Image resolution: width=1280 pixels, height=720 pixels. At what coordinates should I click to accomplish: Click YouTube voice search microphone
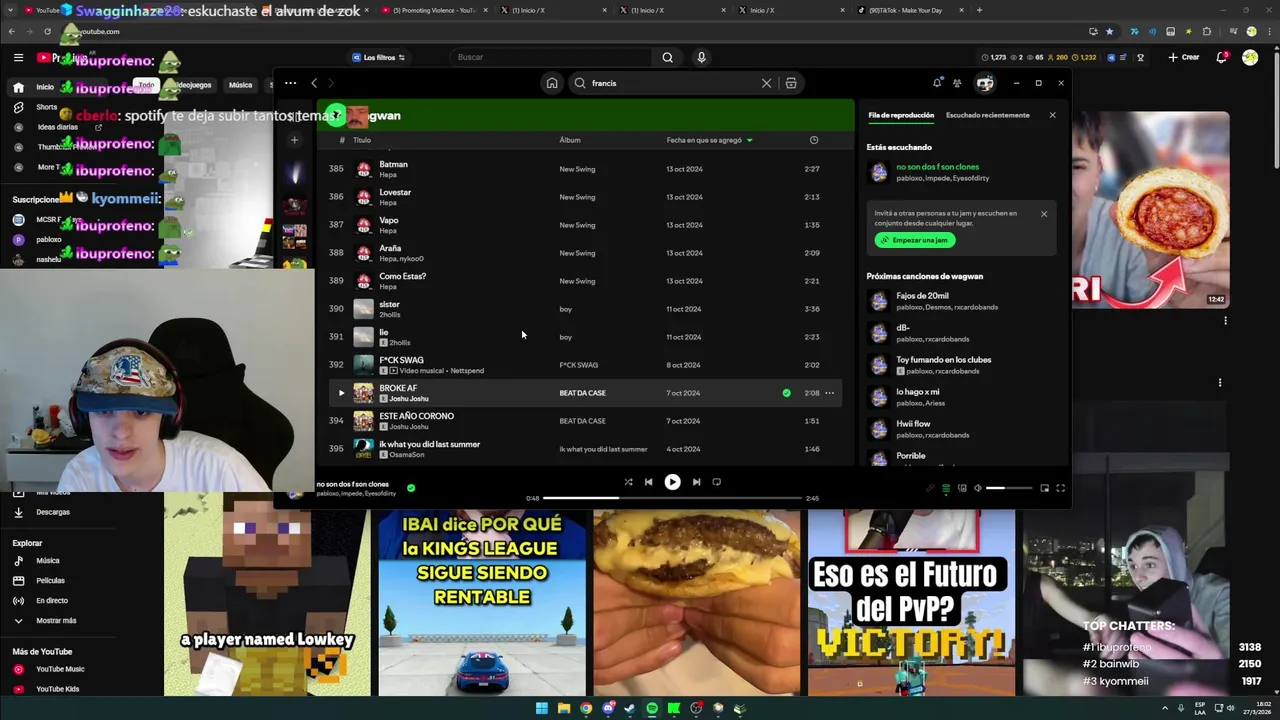point(701,57)
